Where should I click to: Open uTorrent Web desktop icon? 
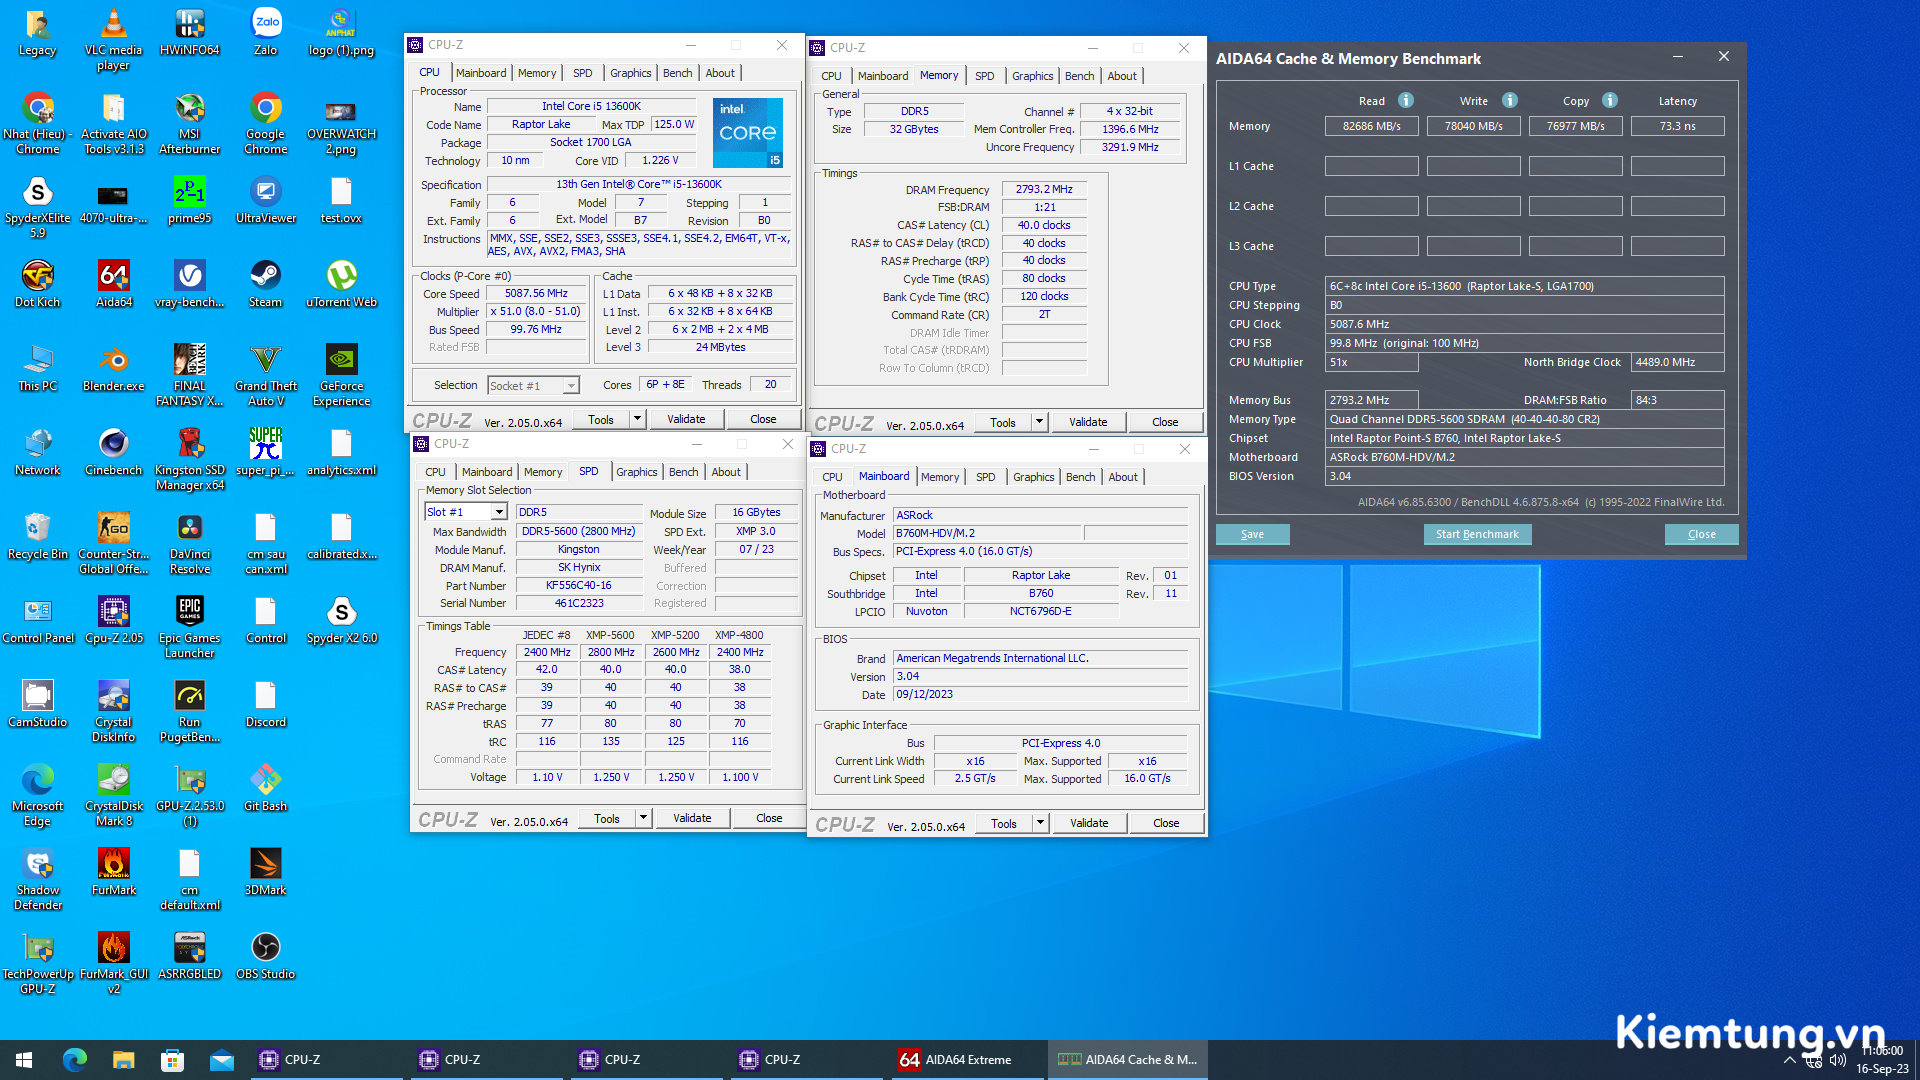point(342,284)
